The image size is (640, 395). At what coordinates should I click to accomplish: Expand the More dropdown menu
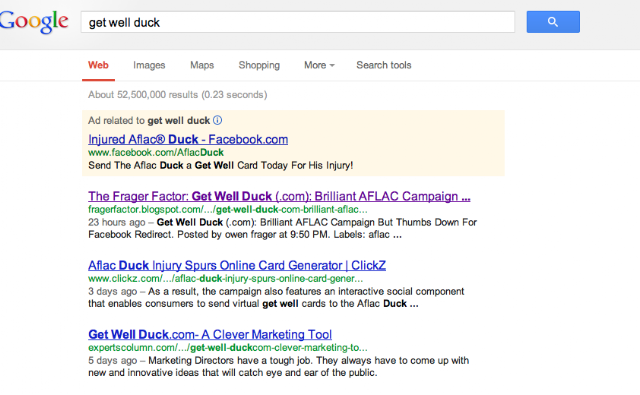[319, 65]
